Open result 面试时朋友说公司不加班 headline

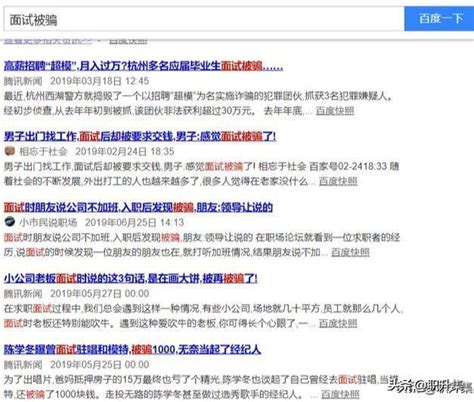tap(138, 207)
